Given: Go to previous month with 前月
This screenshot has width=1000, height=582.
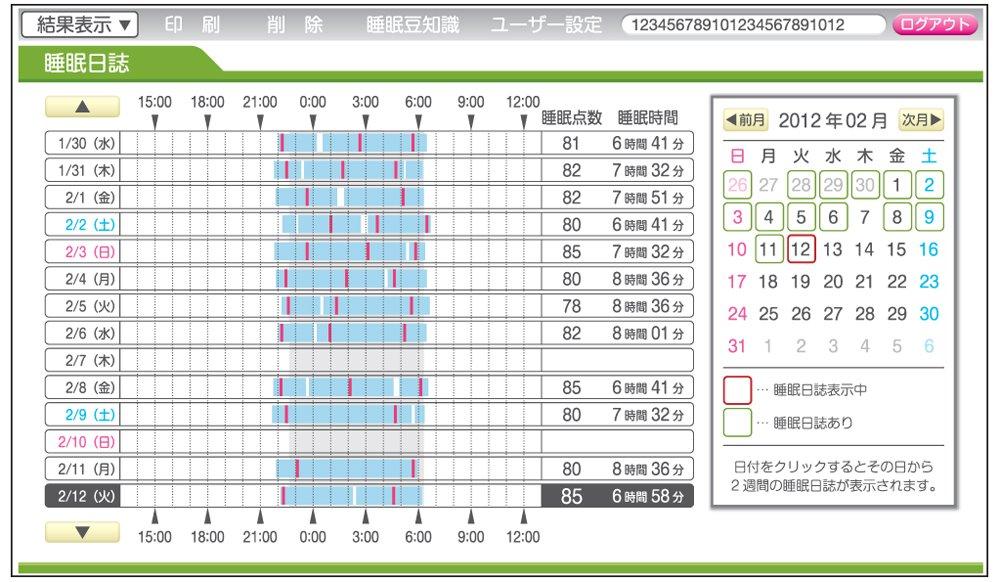Looking at the screenshot, I should [x=746, y=121].
